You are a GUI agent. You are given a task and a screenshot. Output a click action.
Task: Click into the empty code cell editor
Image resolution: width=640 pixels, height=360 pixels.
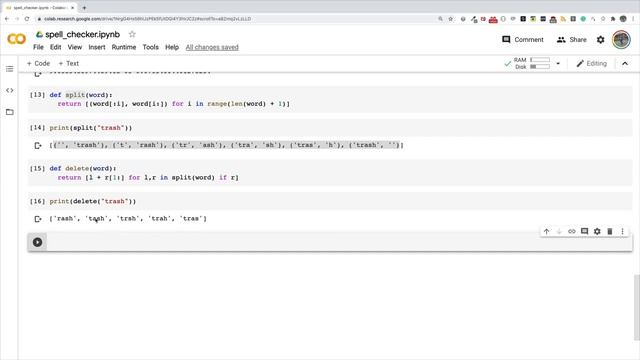tap(339, 242)
